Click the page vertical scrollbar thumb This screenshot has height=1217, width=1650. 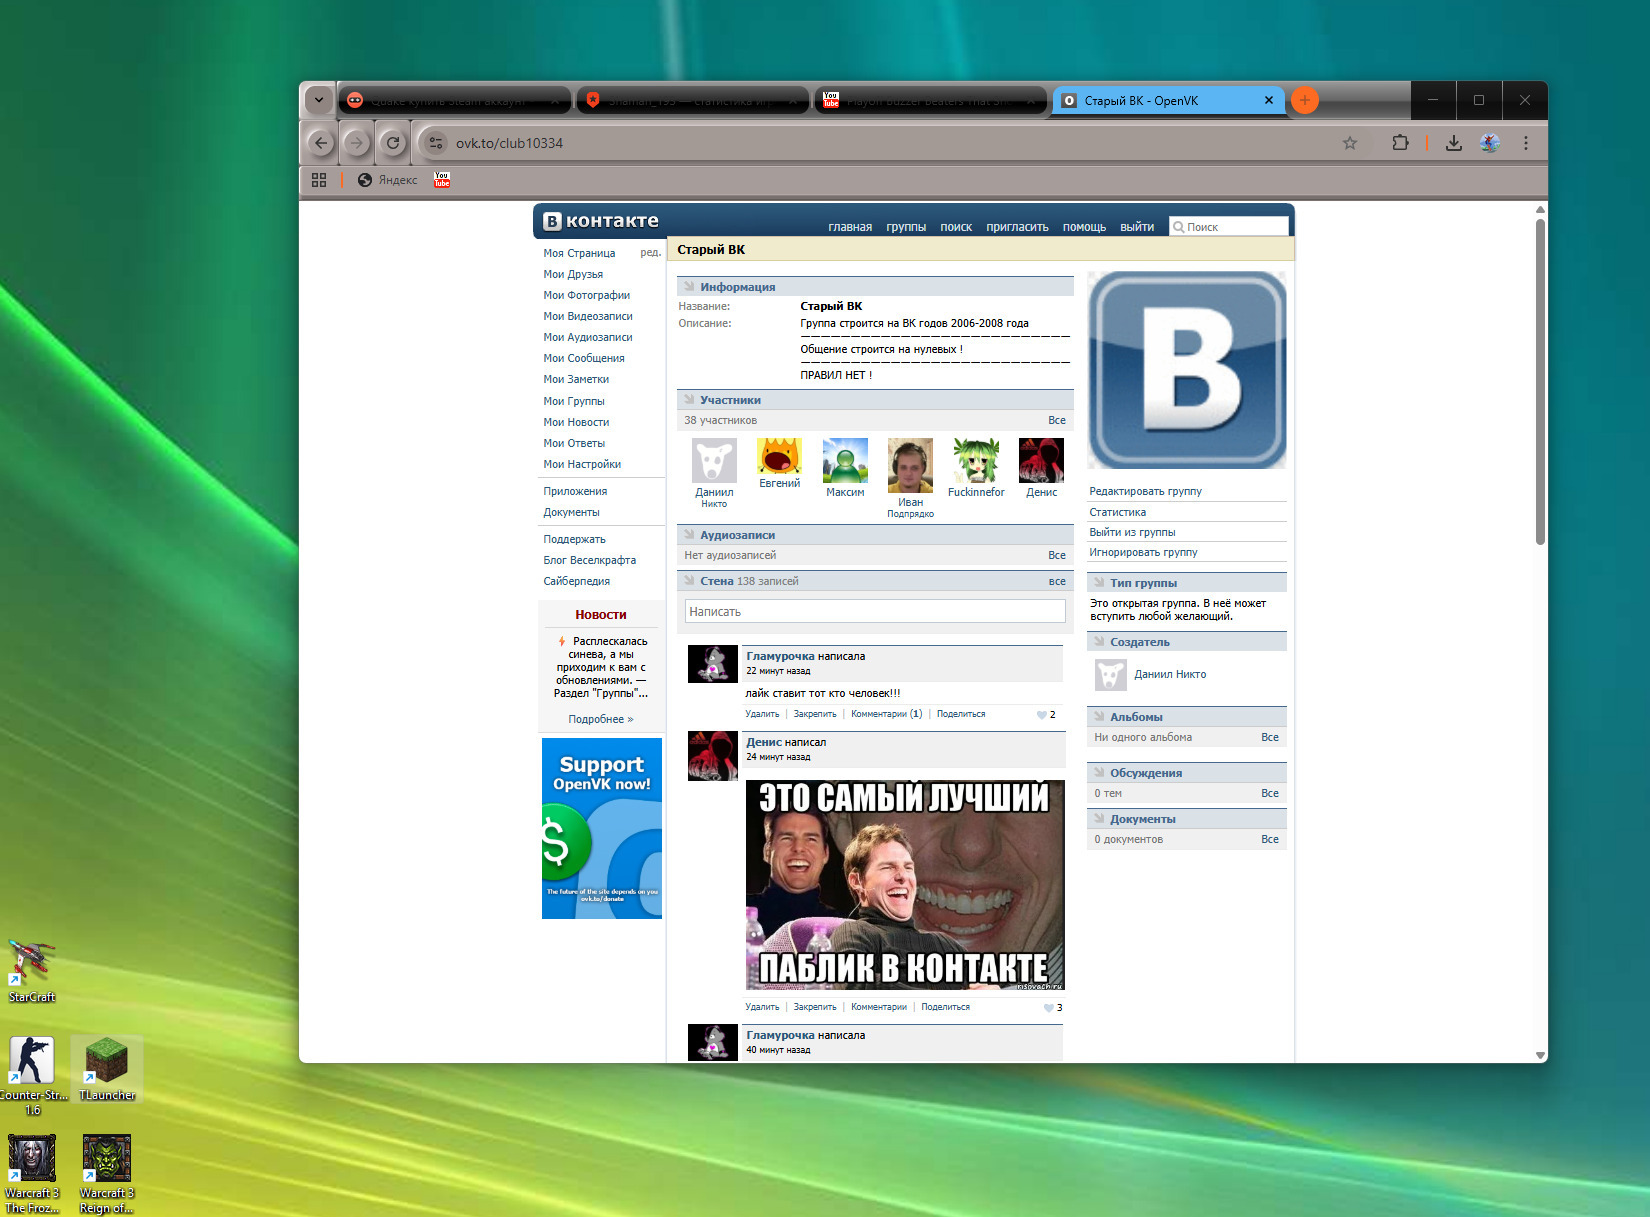1540,380
